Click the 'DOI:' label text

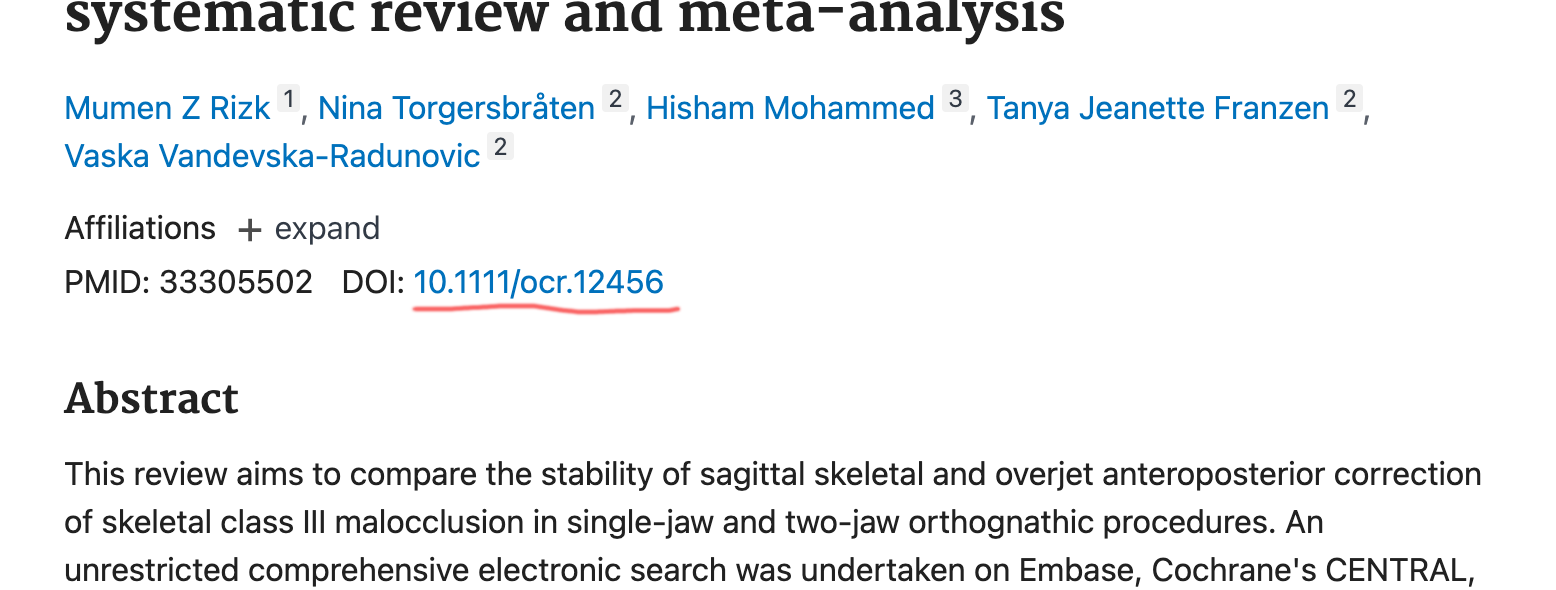pos(374,282)
